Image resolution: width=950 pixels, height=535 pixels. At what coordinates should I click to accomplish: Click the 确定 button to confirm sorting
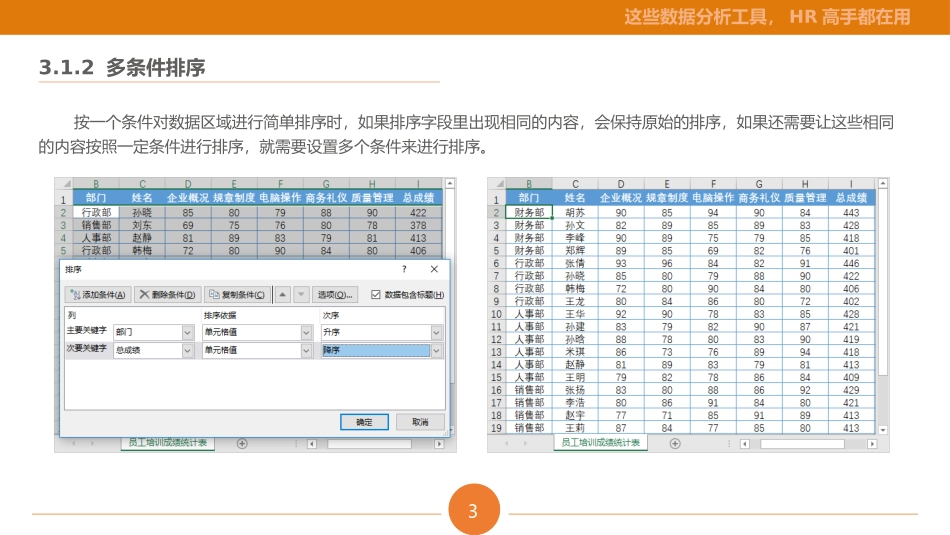click(365, 423)
